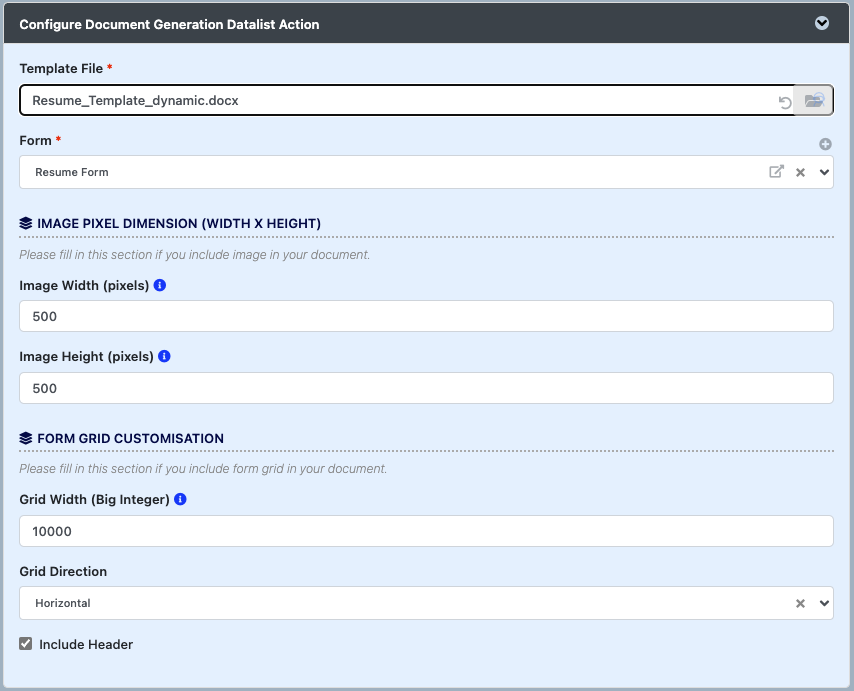Image resolution: width=854 pixels, height=691 pixels.
Task: Expand the Form dropdown arrow
Action: click(824, 172)
